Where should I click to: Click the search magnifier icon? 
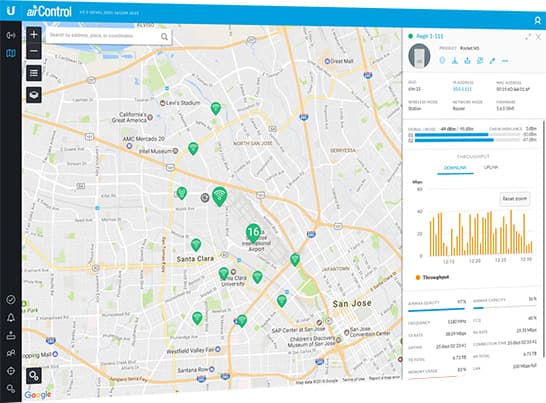click(164, 37)
